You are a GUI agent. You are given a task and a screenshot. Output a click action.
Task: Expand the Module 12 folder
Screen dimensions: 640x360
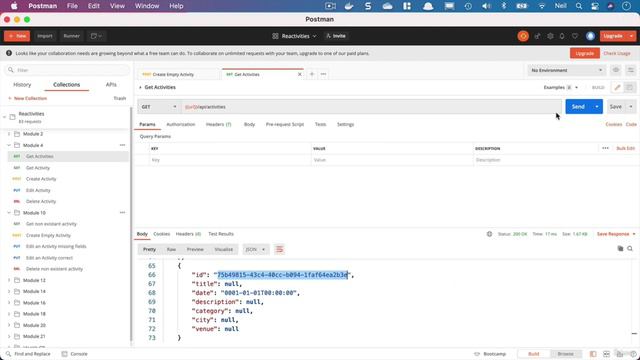(9, 280)
